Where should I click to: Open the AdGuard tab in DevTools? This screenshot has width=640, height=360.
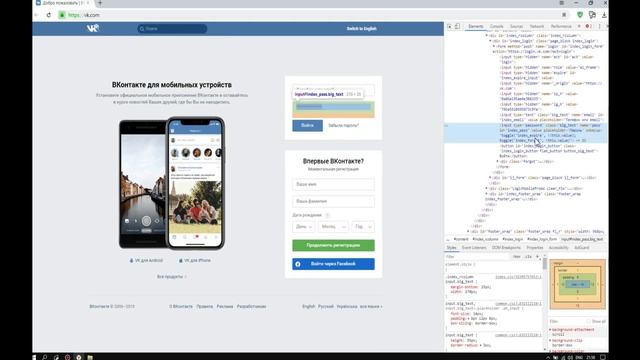coord(582,248)
